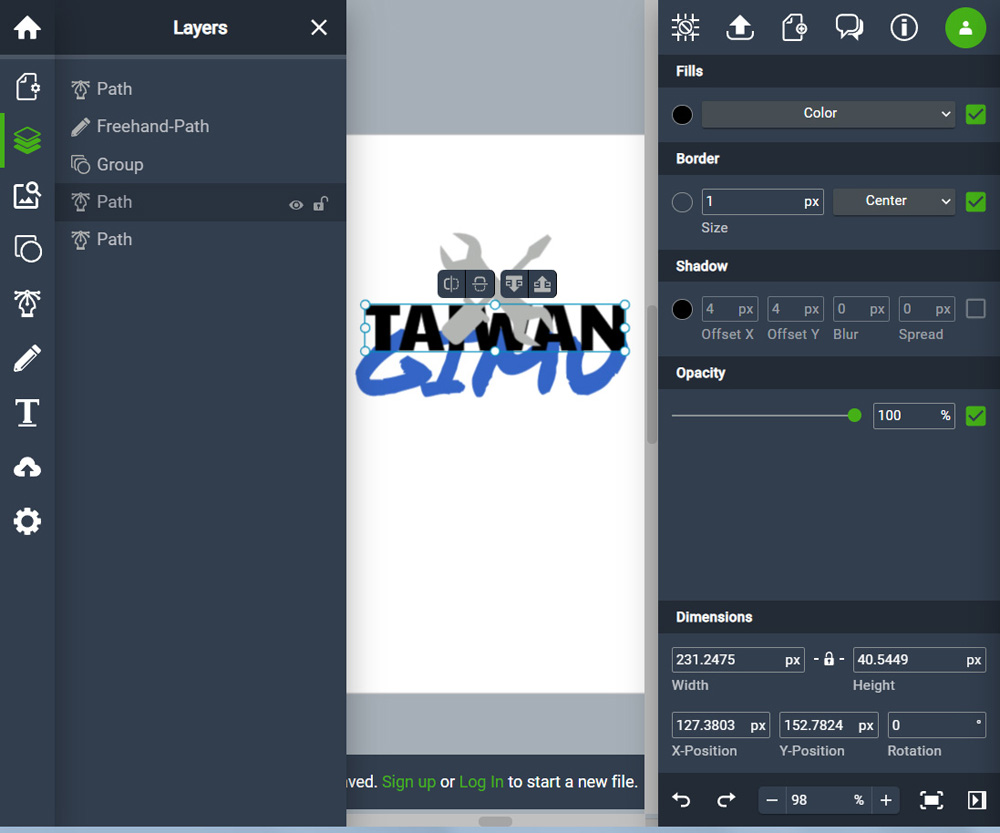Send selection backward on canvas toolbar
The height and width of the screenshot is (833, 1000).
[x=514, y=284]
